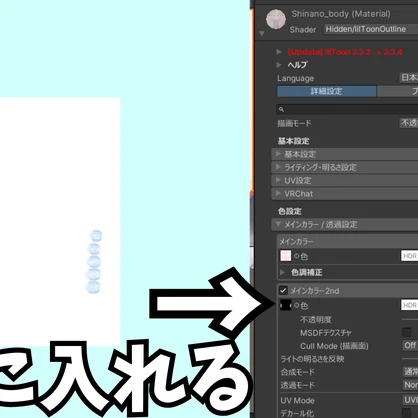Open the メインカラー2nd HDR color field

pyautogui.click(x=409, y=305)
